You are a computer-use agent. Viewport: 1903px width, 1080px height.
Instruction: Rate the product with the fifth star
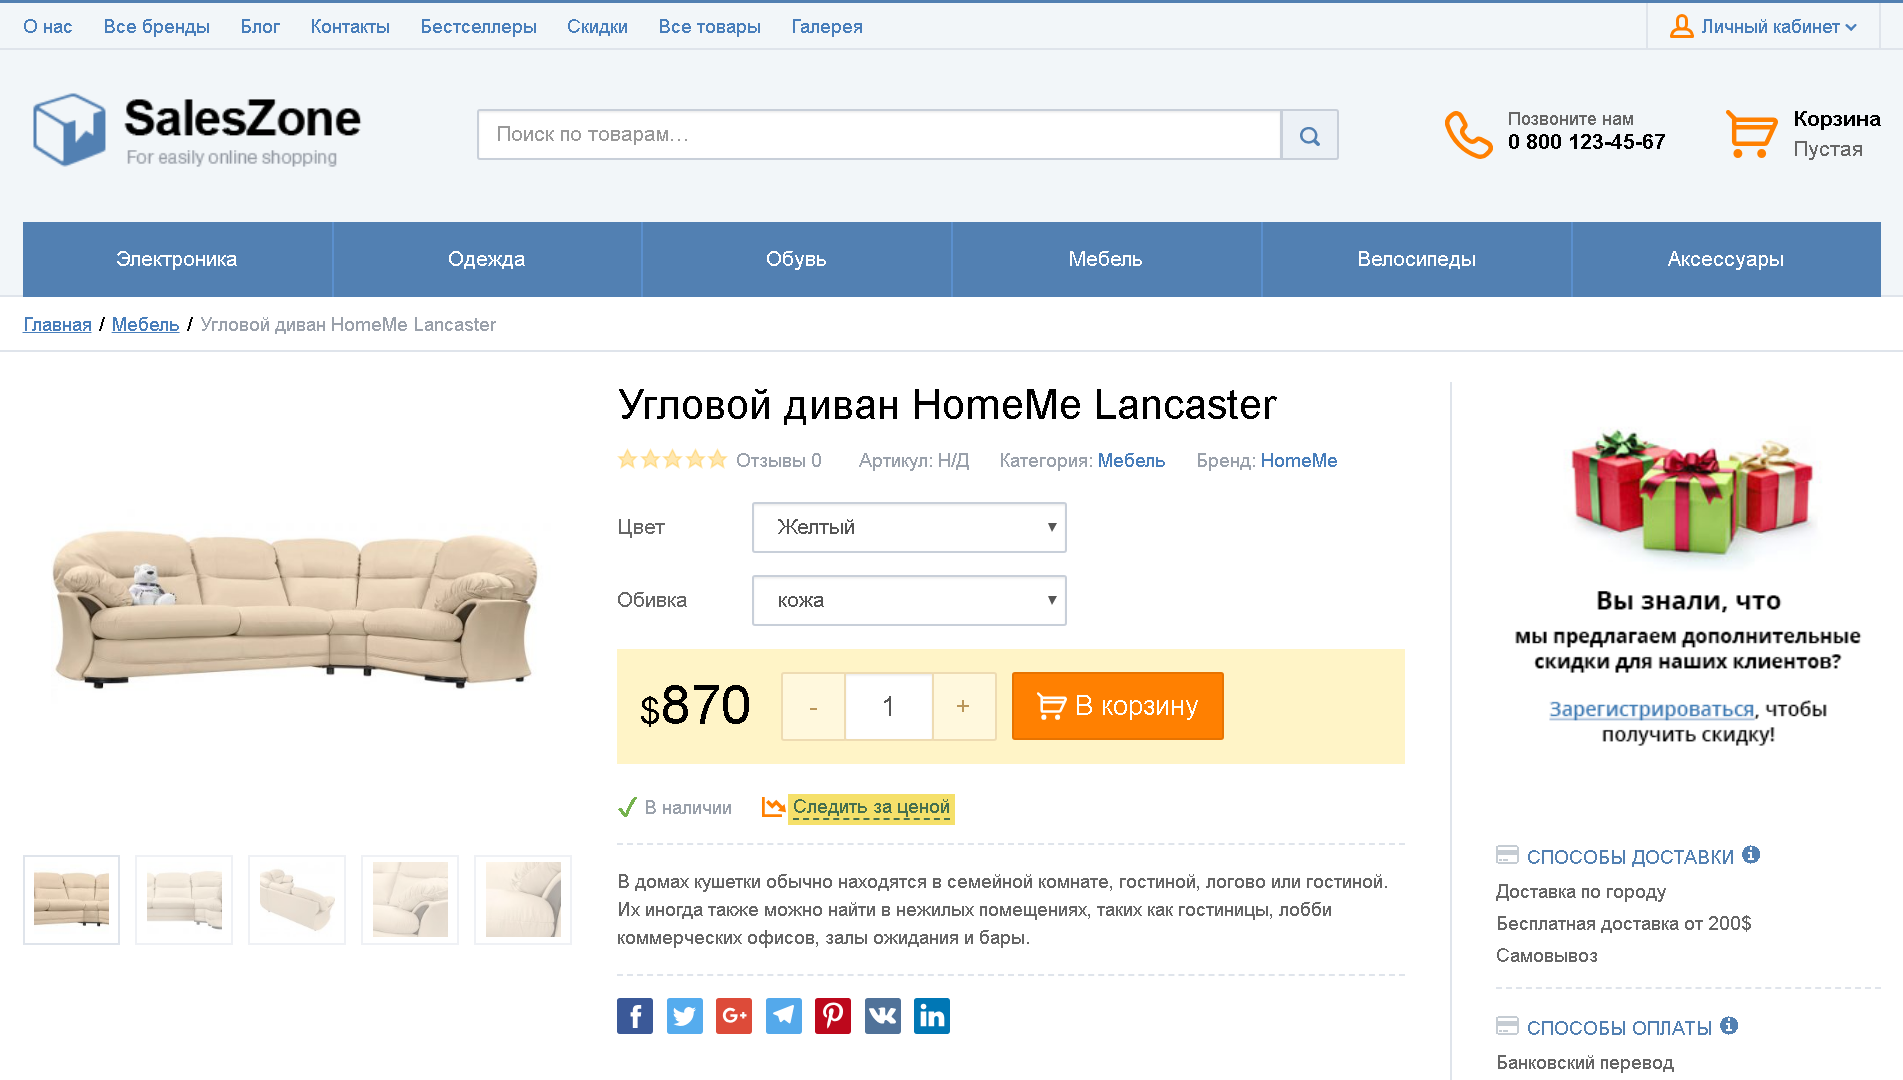click(717, 460)
